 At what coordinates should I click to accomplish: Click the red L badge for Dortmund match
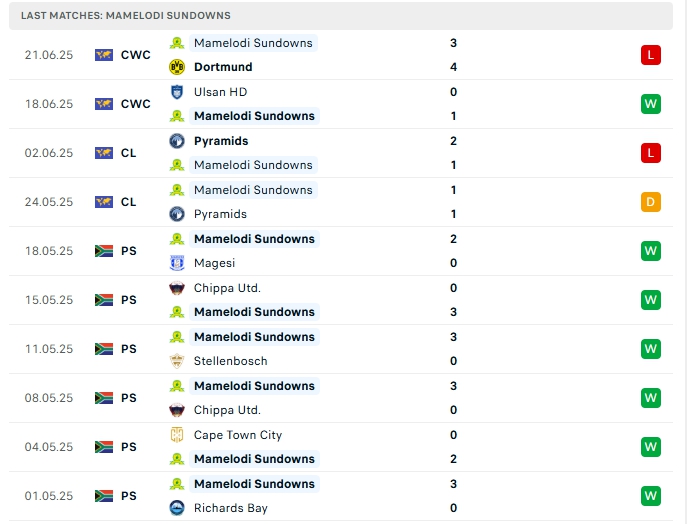[651, 55]
